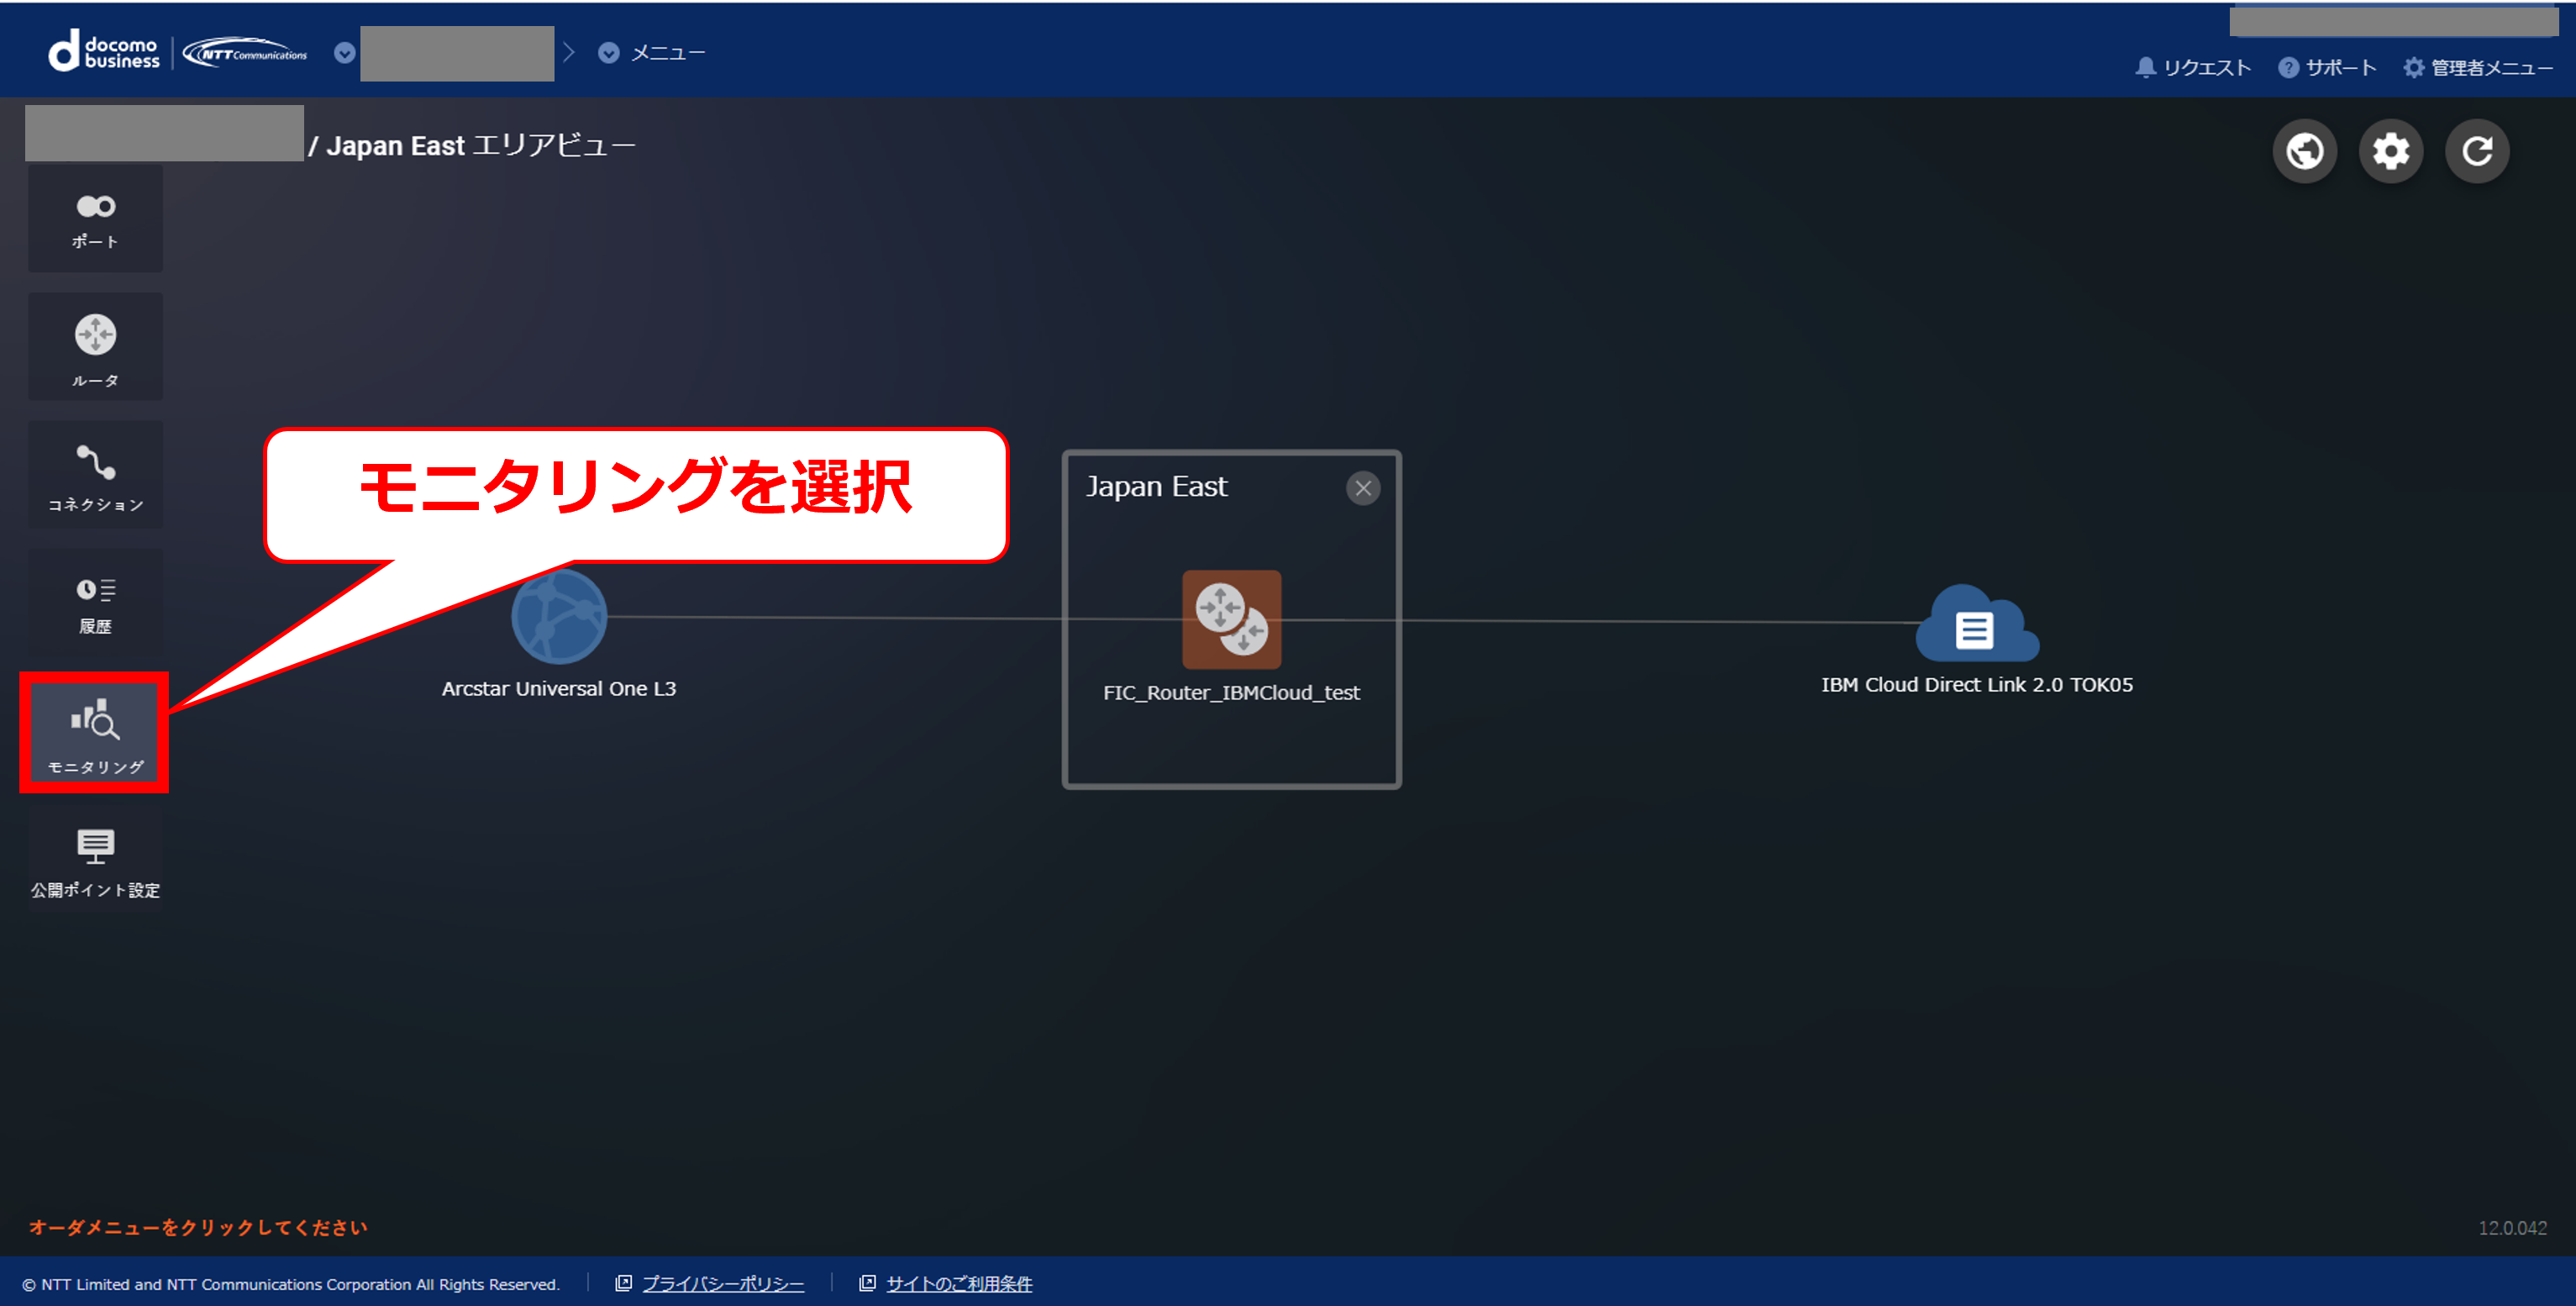Viewport: 2576px width, 1306px height.
Task: Expand the tenant dropdown chevron in header
Action: click(x=344, y=53)
